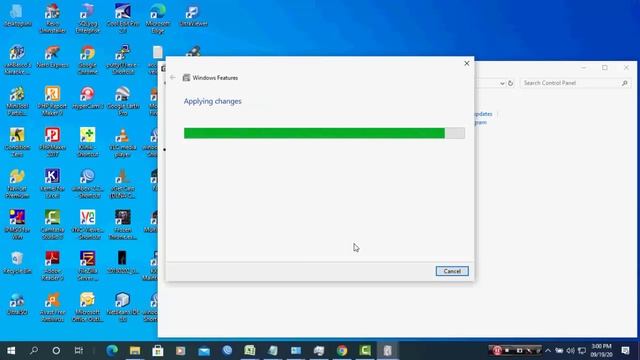Click the back arrow in Windows Features dialog
This screenshot has width=640, height=360.
[173, 78]
